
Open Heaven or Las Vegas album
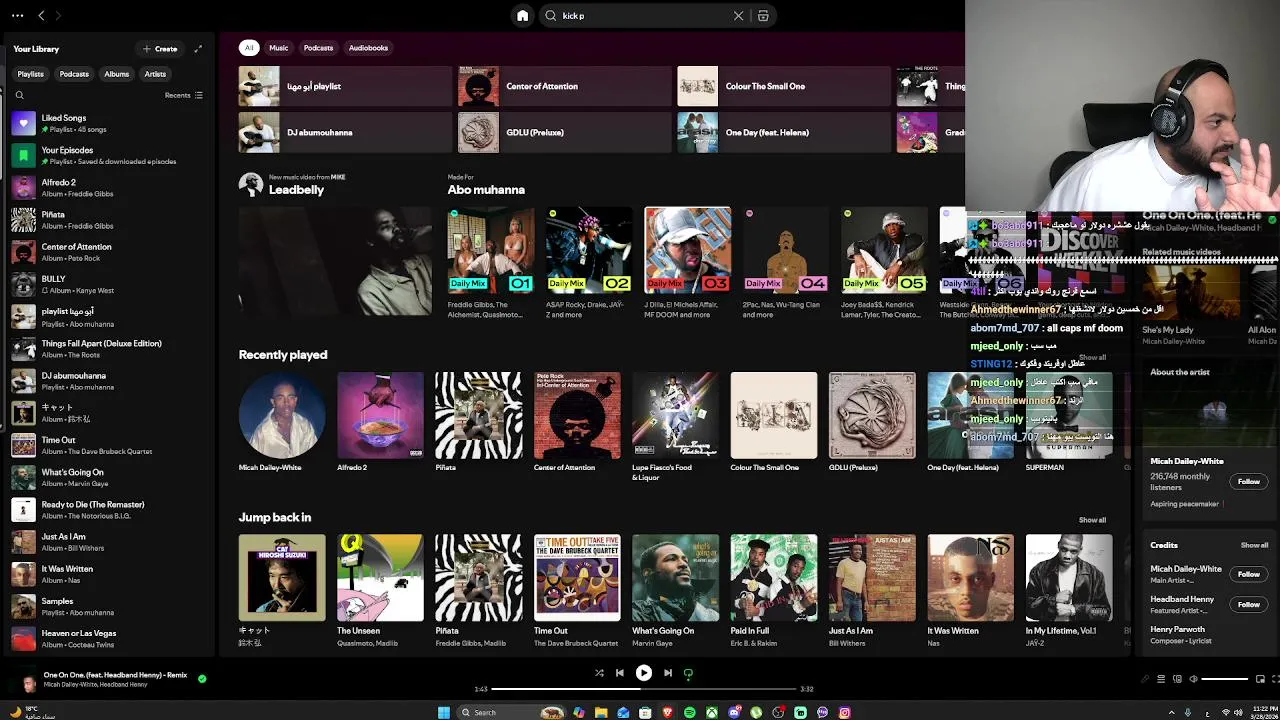tap(108, 639)
